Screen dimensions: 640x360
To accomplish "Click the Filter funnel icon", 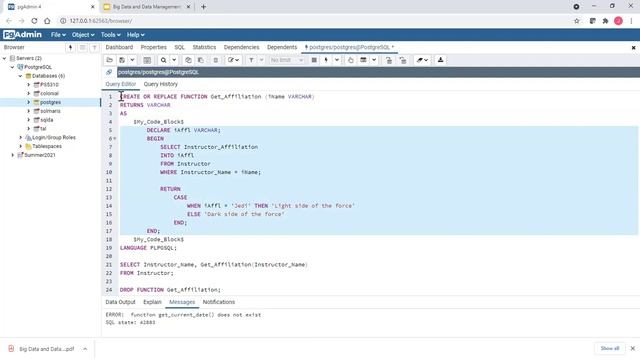I will [x=251, y=60].
